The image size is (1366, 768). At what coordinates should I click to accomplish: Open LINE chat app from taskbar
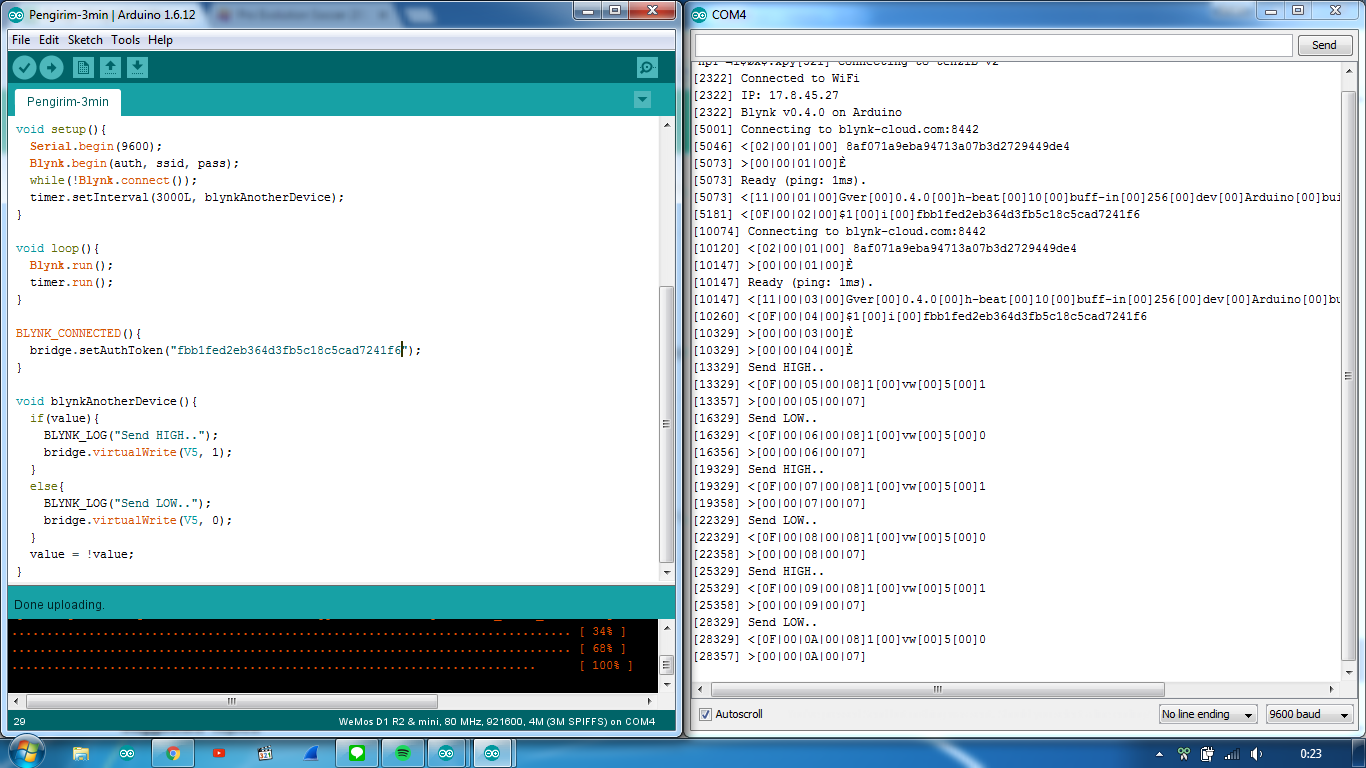[x=356, y=753]
